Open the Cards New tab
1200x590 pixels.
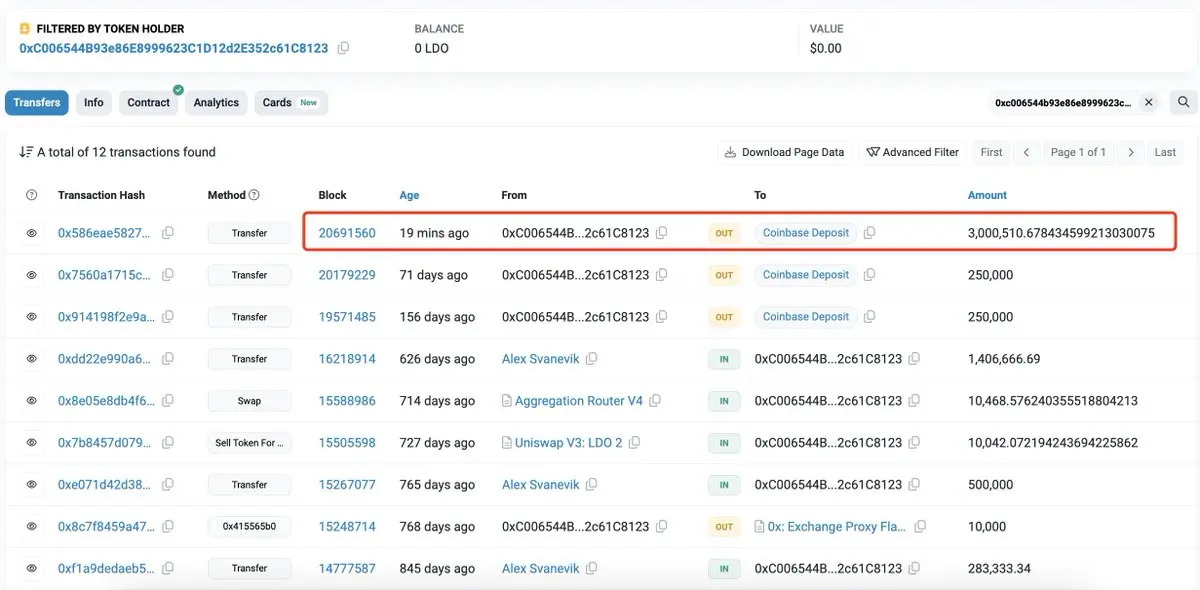click(290, 102)
